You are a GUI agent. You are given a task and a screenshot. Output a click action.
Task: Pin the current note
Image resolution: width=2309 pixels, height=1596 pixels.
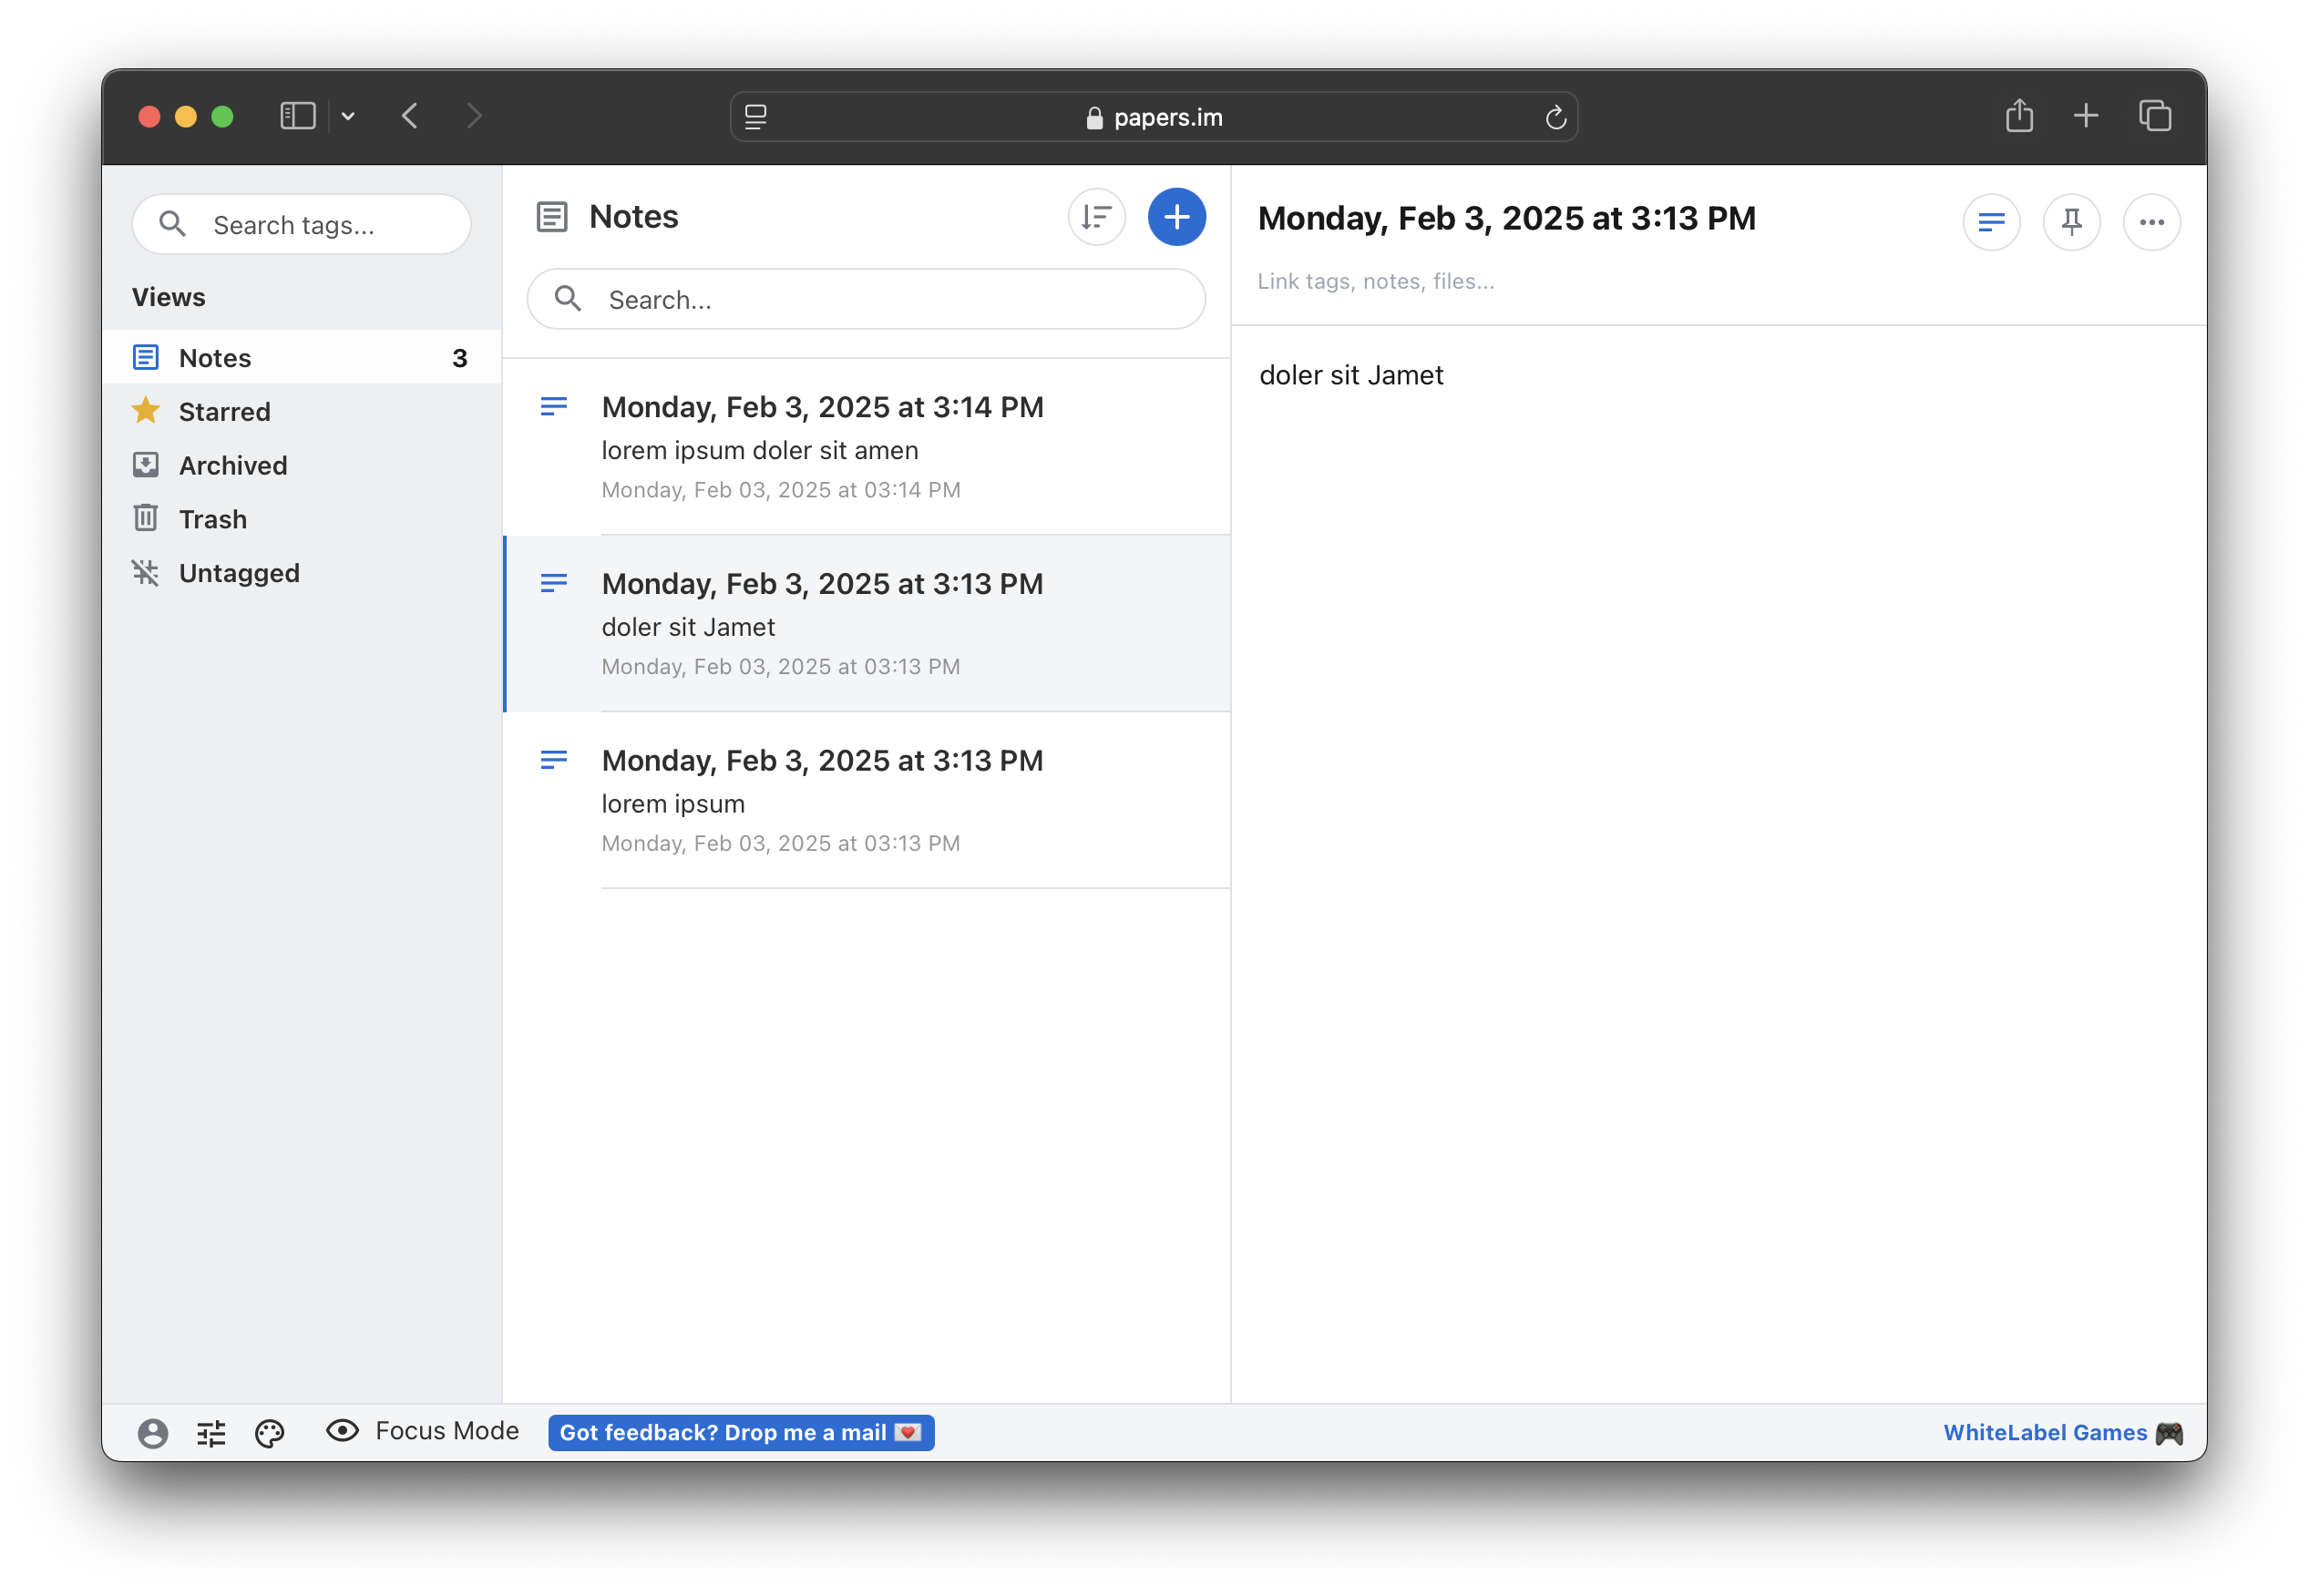pos(2071,222)
